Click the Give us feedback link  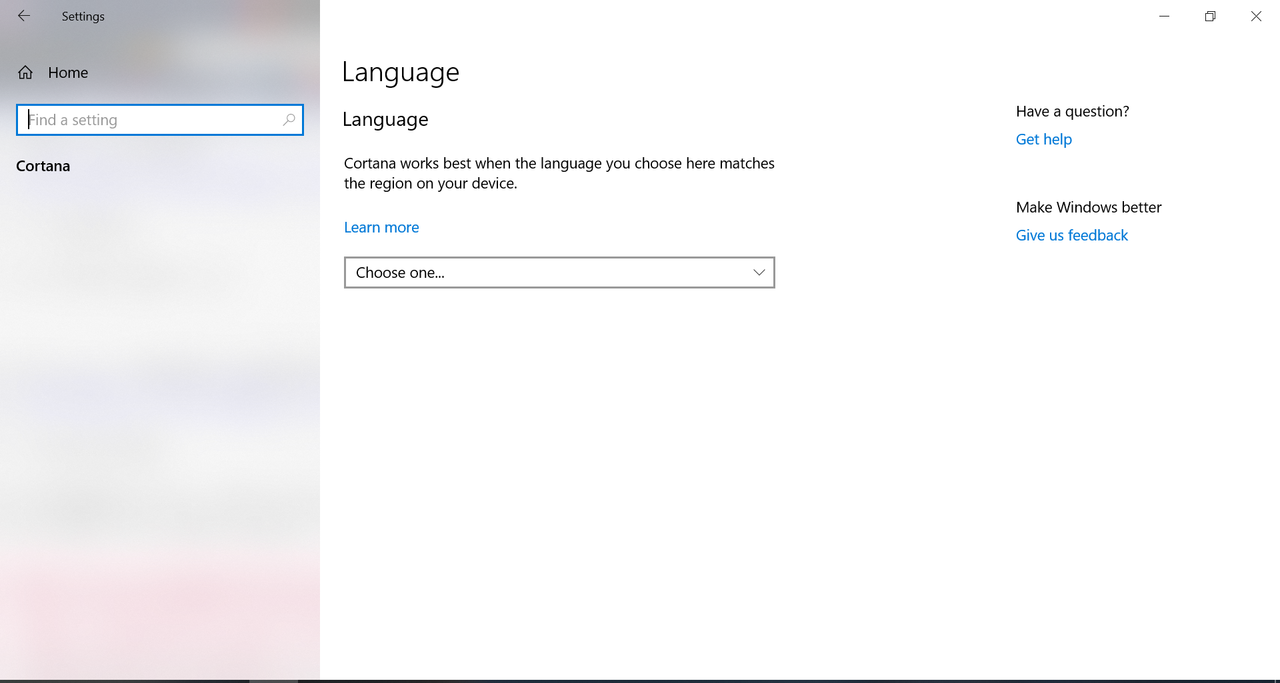1071,235
